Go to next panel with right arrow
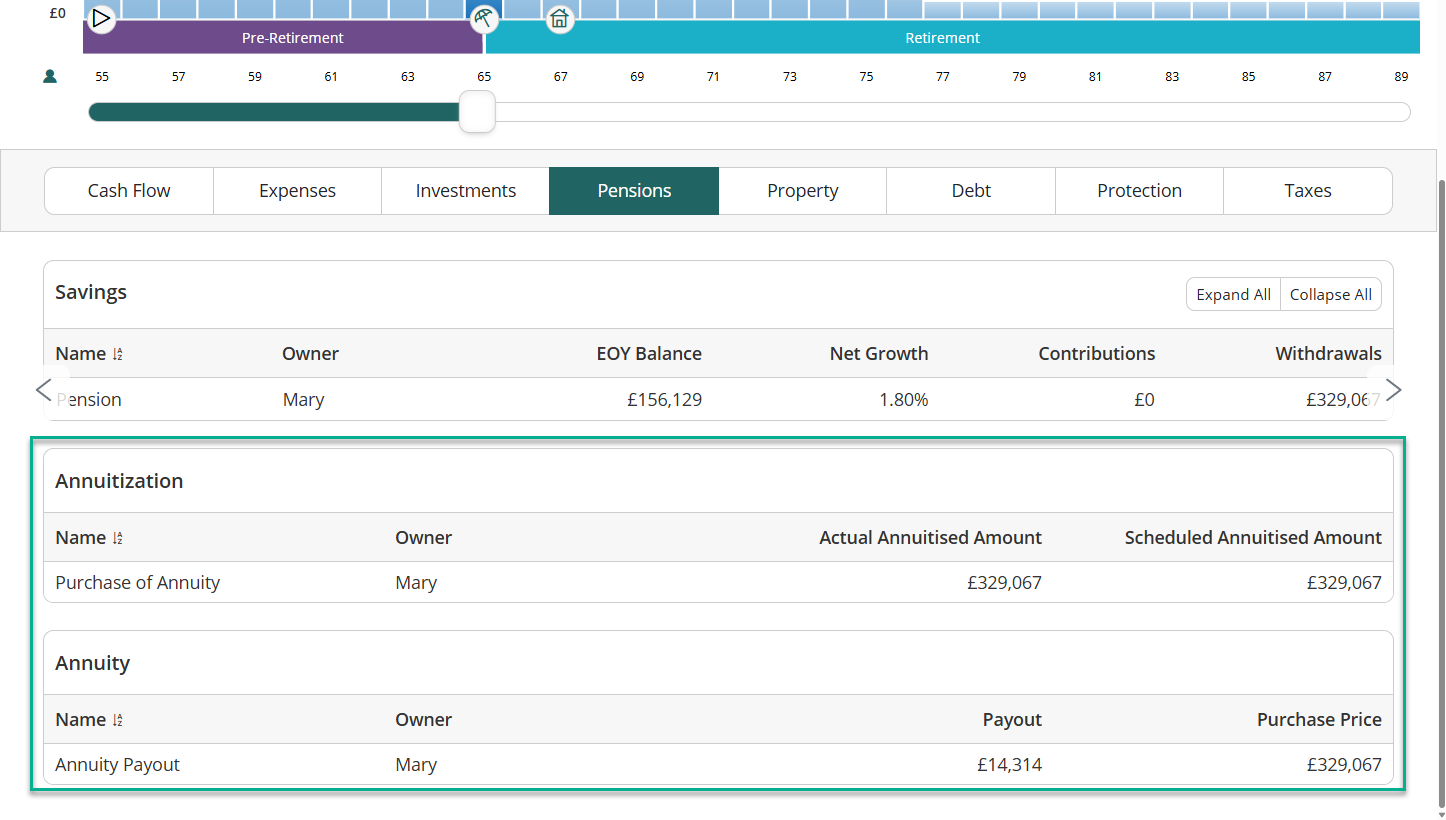 1393,390
